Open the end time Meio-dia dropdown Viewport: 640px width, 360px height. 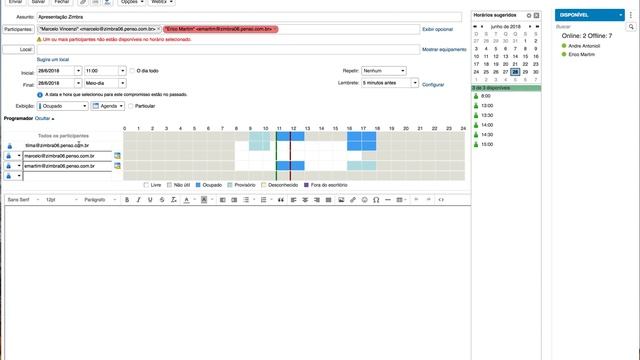pos(122,83)
